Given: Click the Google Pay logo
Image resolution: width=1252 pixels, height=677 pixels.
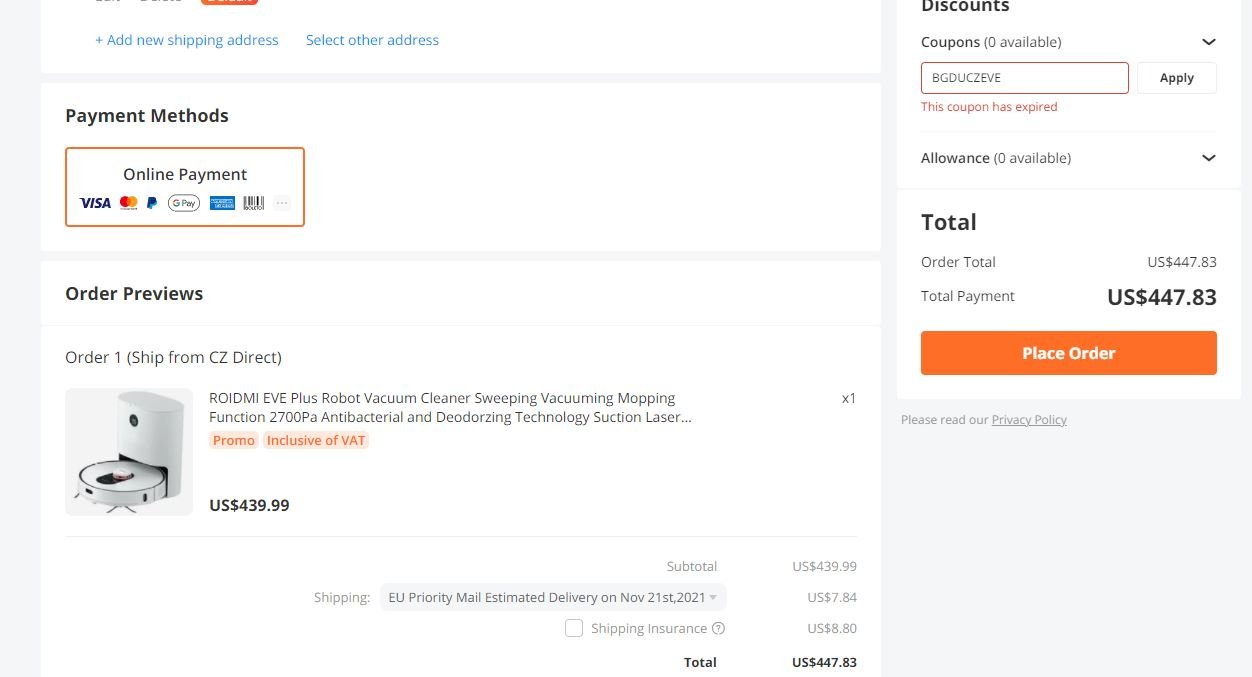Looking at the screenshot, I should (x=184, y=203).
